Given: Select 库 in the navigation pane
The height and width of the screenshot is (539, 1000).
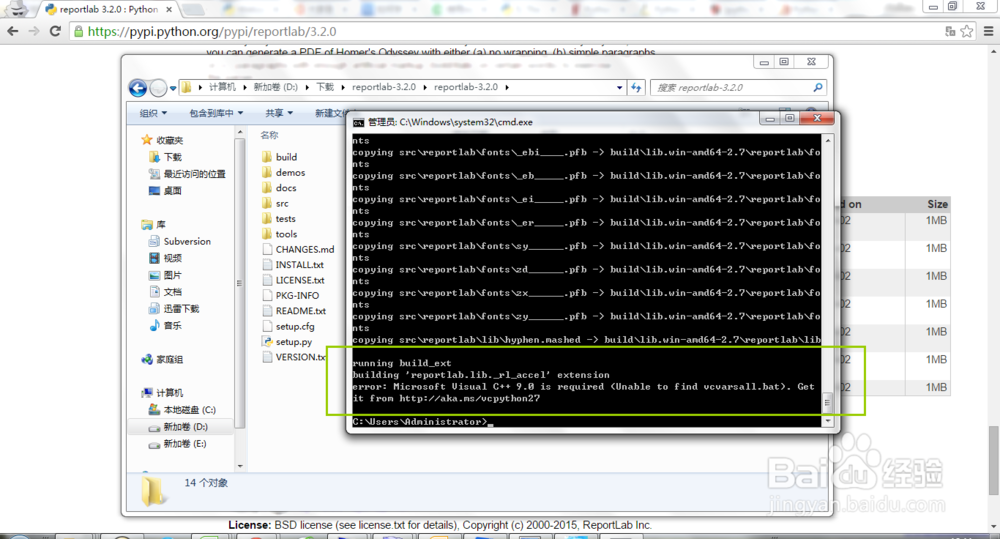Looking at the screenshot, I should (161, 225).
